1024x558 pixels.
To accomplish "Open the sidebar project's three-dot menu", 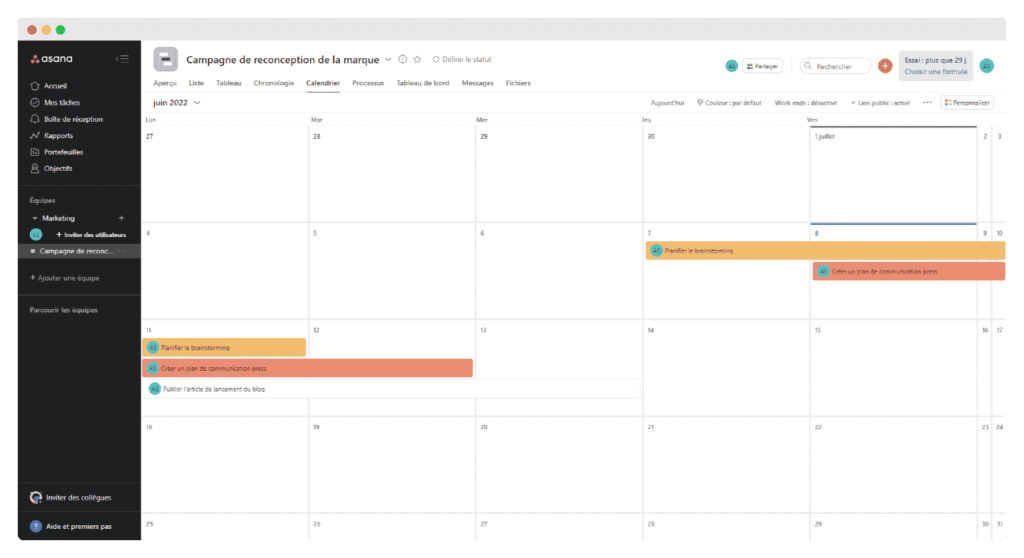I will click(x=121, y=251).
